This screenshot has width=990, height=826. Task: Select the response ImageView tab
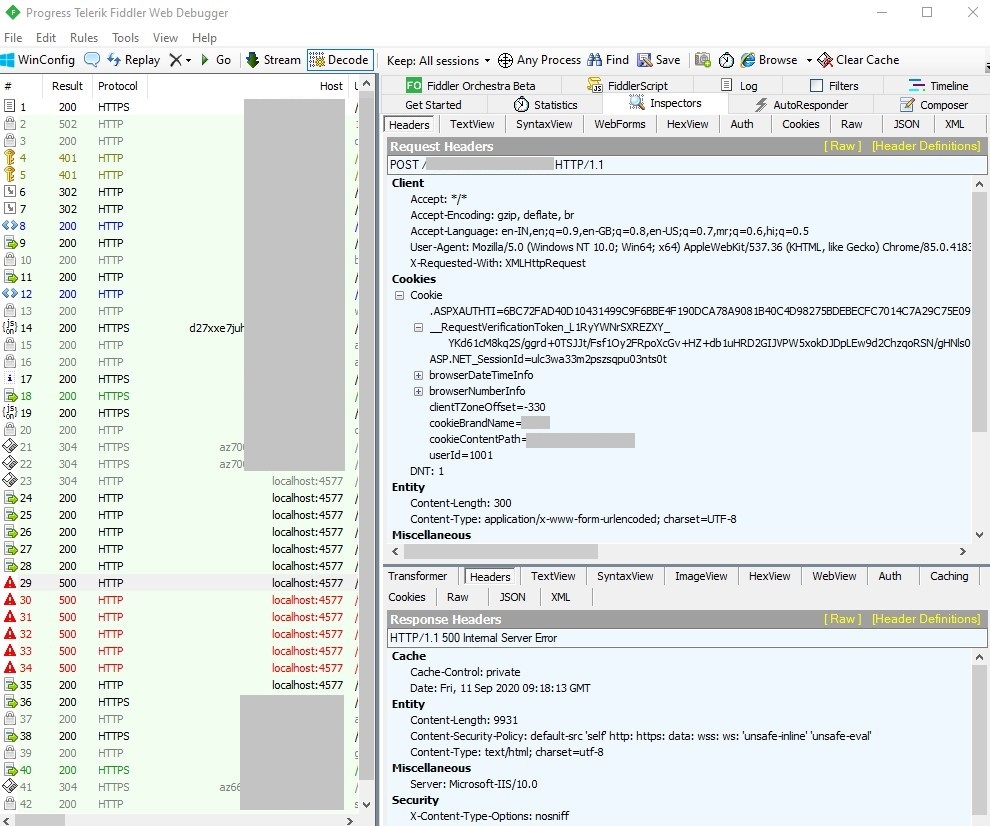coord(701,576)
